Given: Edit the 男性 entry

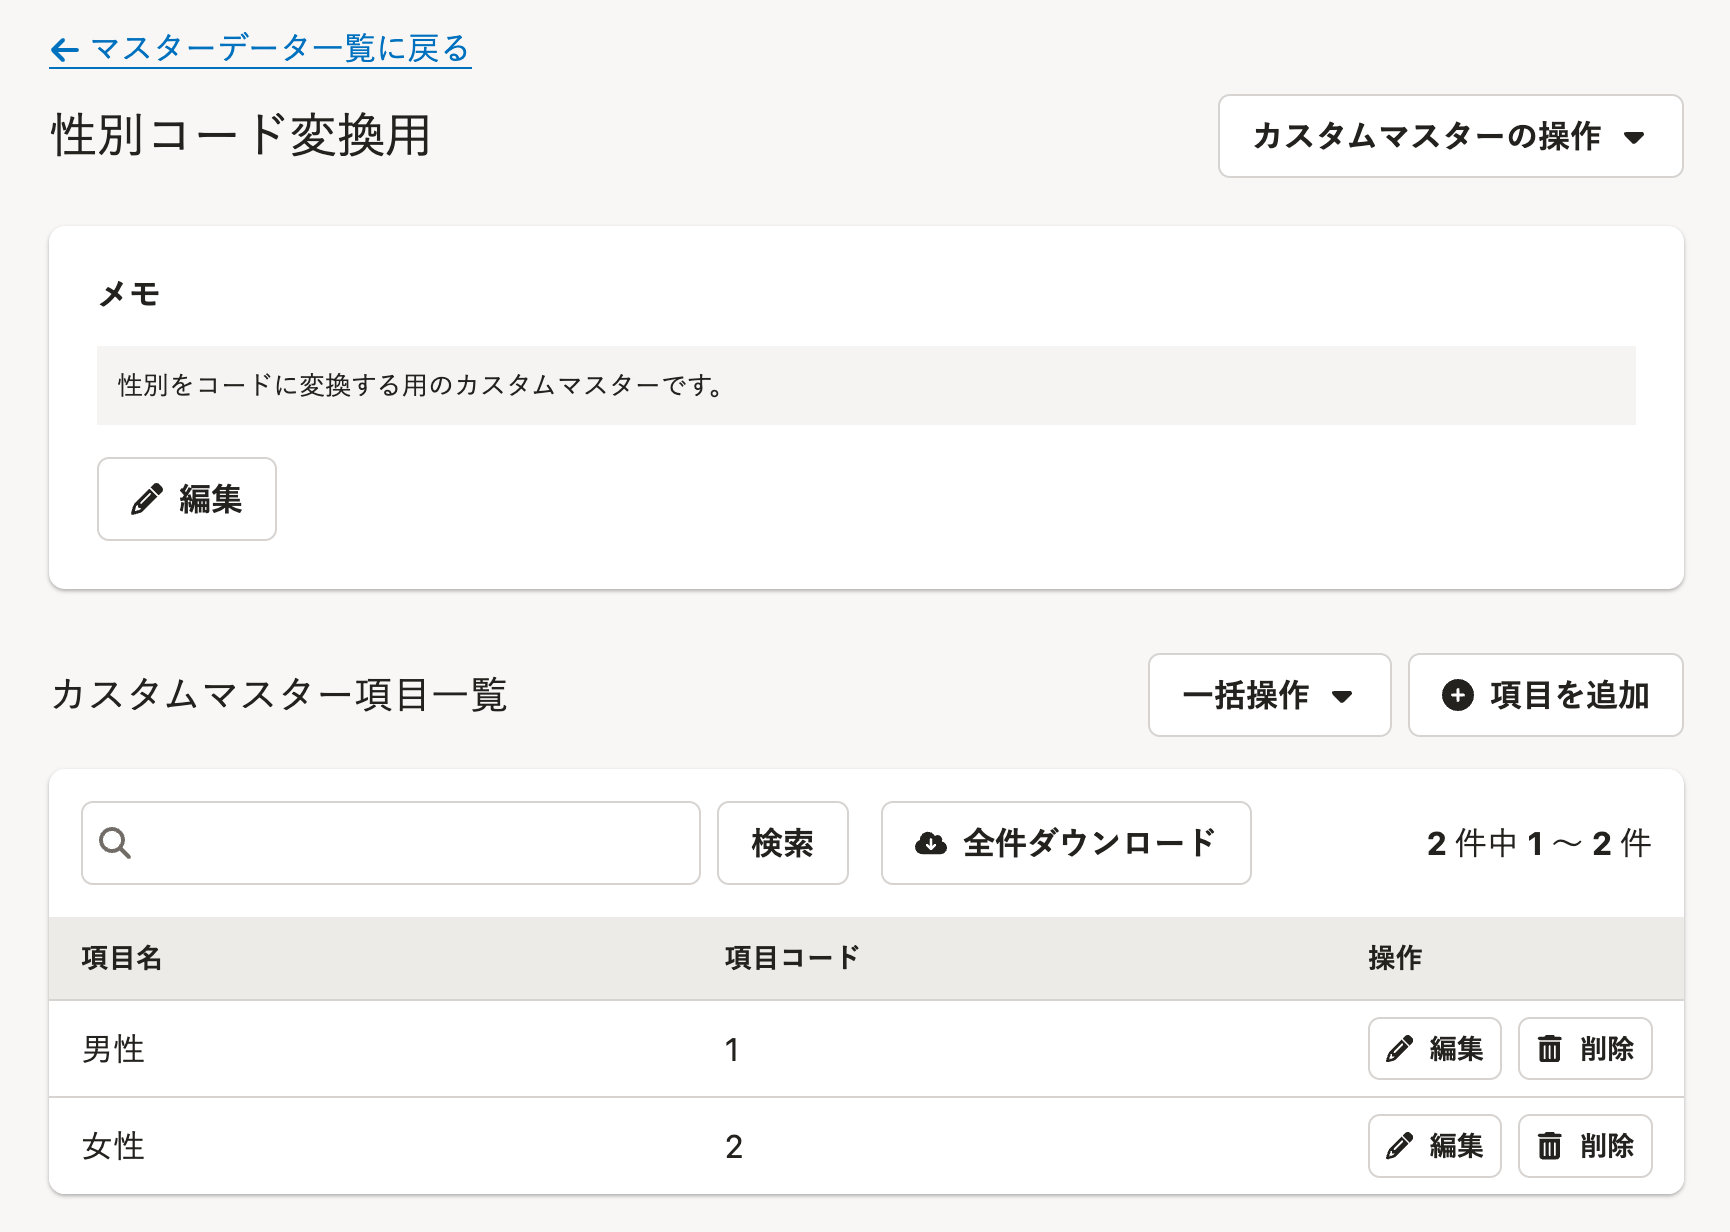Looking at the screenshot, I should [1434, 1049].
